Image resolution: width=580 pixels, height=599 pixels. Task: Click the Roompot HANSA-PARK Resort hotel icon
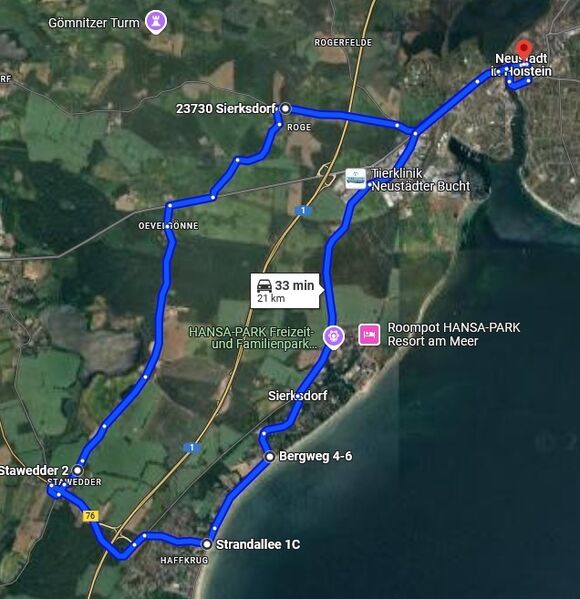(369, 335)
